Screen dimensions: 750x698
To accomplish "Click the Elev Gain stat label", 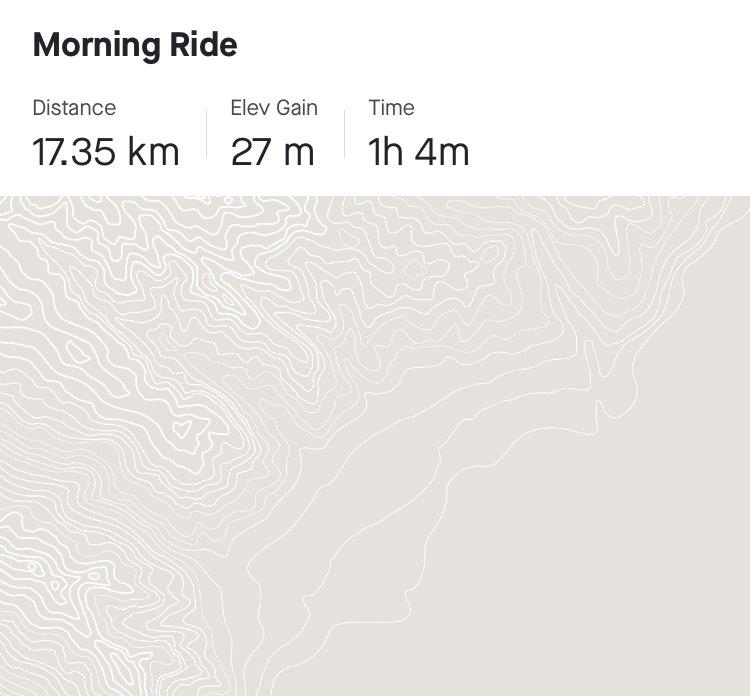I will pyautogui.click(x=274, y=108).
